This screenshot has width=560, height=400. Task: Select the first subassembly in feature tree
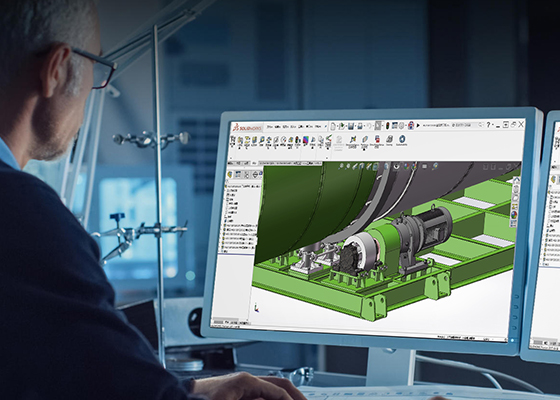tap(240, 225)
